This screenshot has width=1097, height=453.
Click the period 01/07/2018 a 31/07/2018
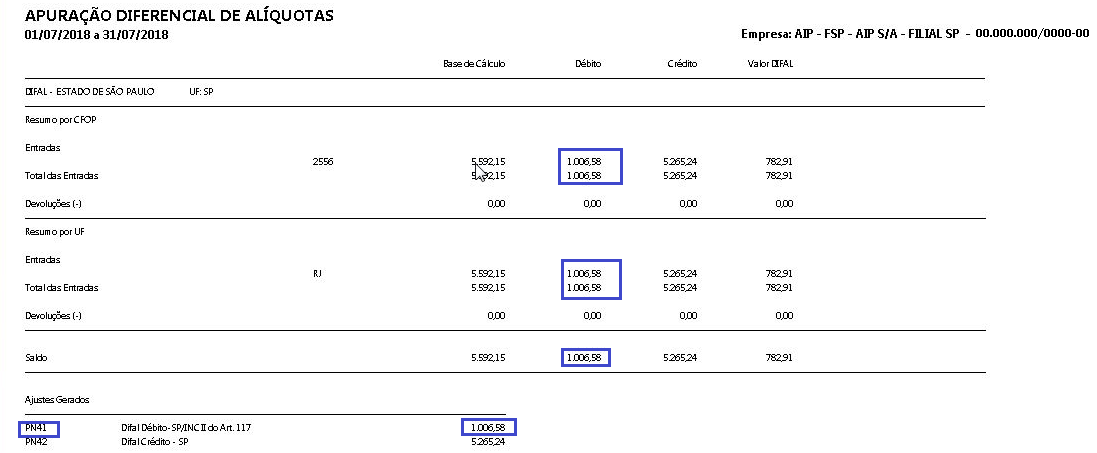coord(95,35)
